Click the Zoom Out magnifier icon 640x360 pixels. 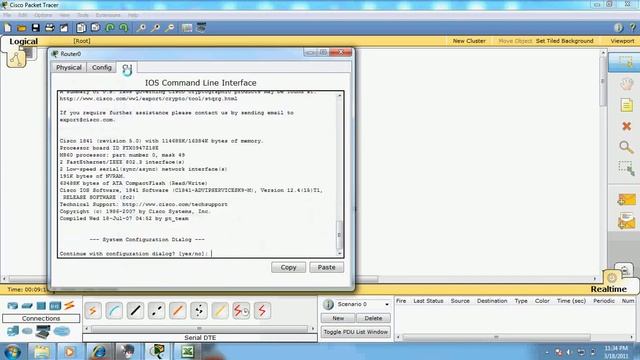[169, 28]
